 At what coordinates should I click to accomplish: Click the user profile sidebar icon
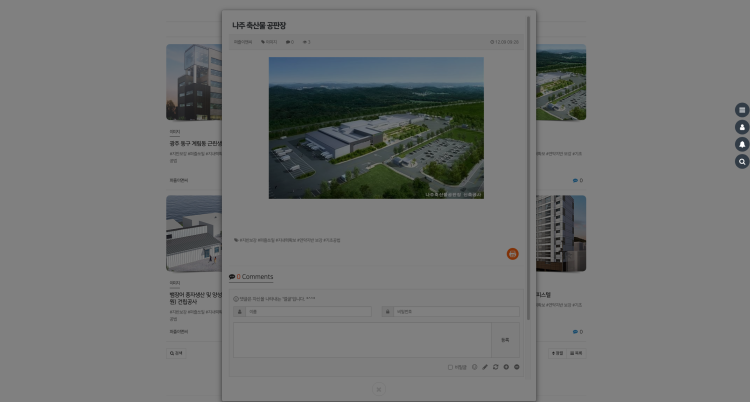[x=742, y=127]
